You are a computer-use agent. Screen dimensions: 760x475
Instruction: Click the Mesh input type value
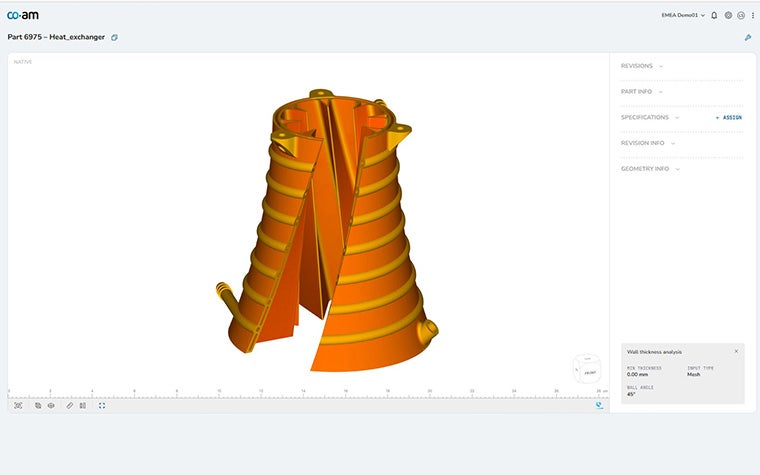click(694, 375)
